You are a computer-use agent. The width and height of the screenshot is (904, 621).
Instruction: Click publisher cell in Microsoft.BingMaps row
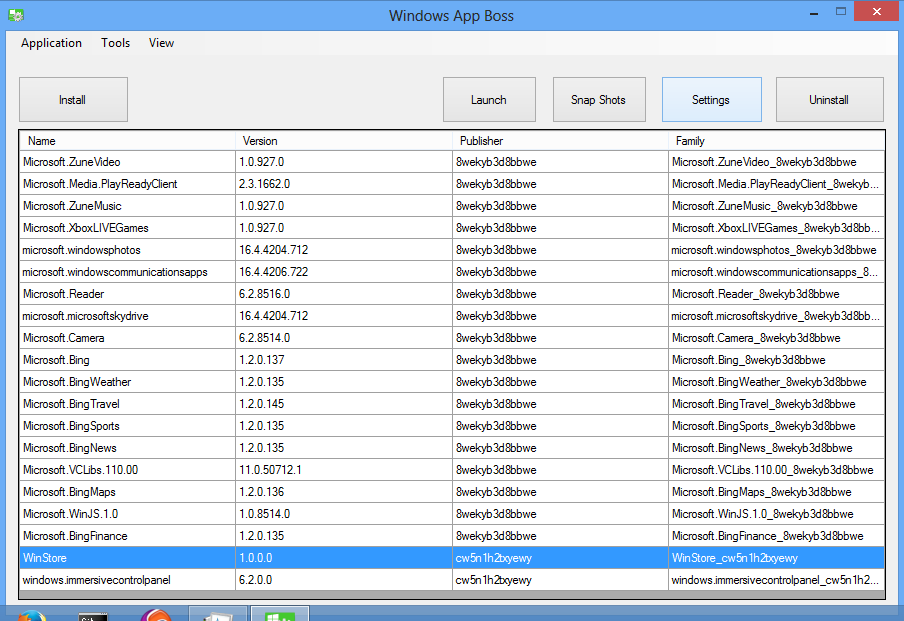(x=560, y=492)
